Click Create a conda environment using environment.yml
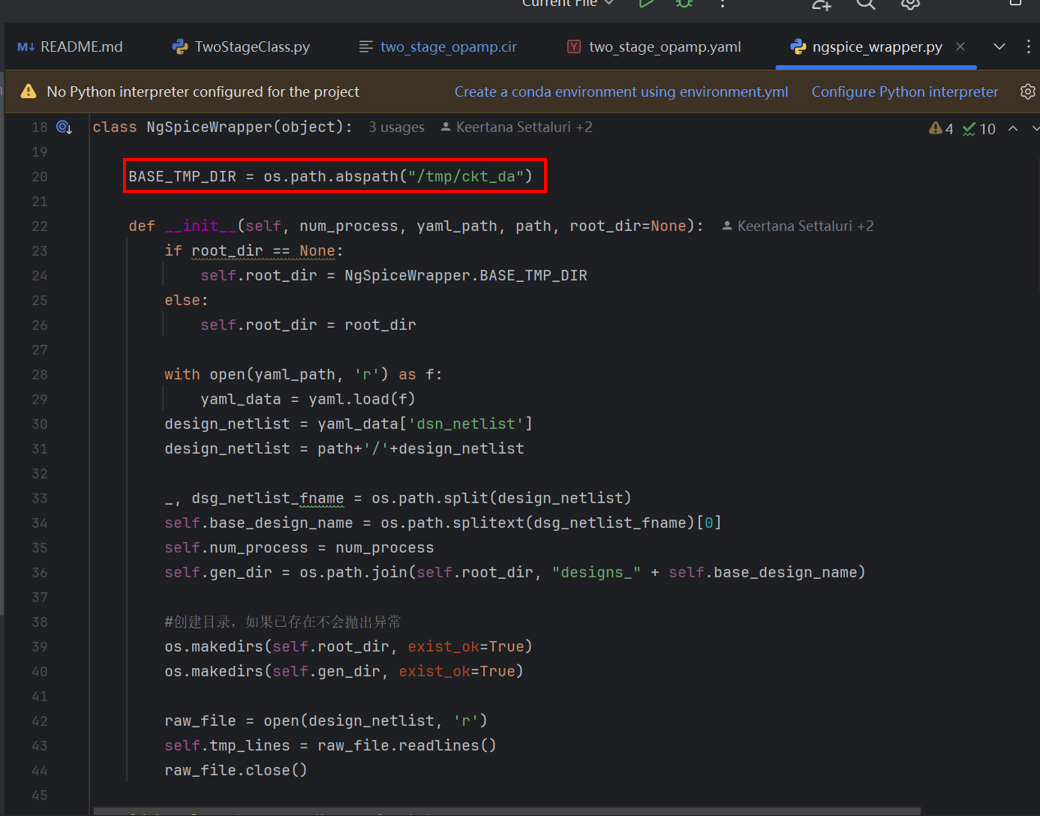 (x=621, y=92)
